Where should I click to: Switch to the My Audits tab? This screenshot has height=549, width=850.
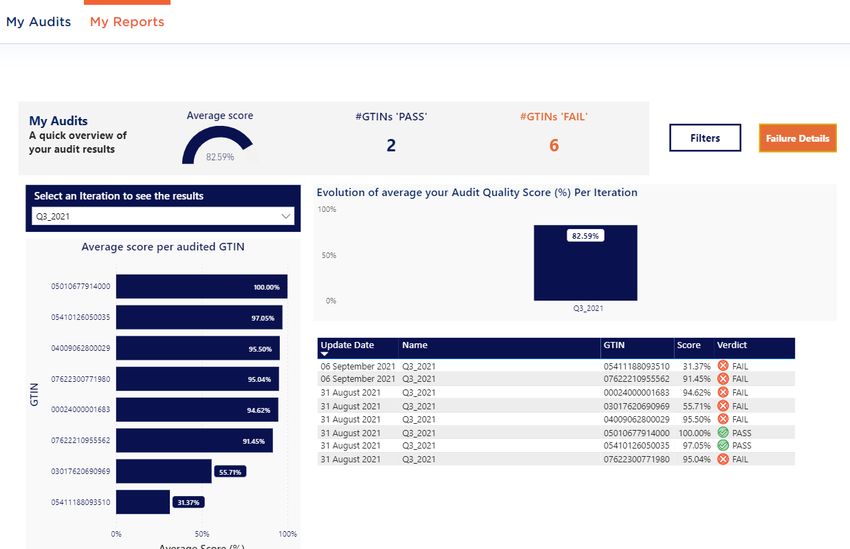coord(38,21)
